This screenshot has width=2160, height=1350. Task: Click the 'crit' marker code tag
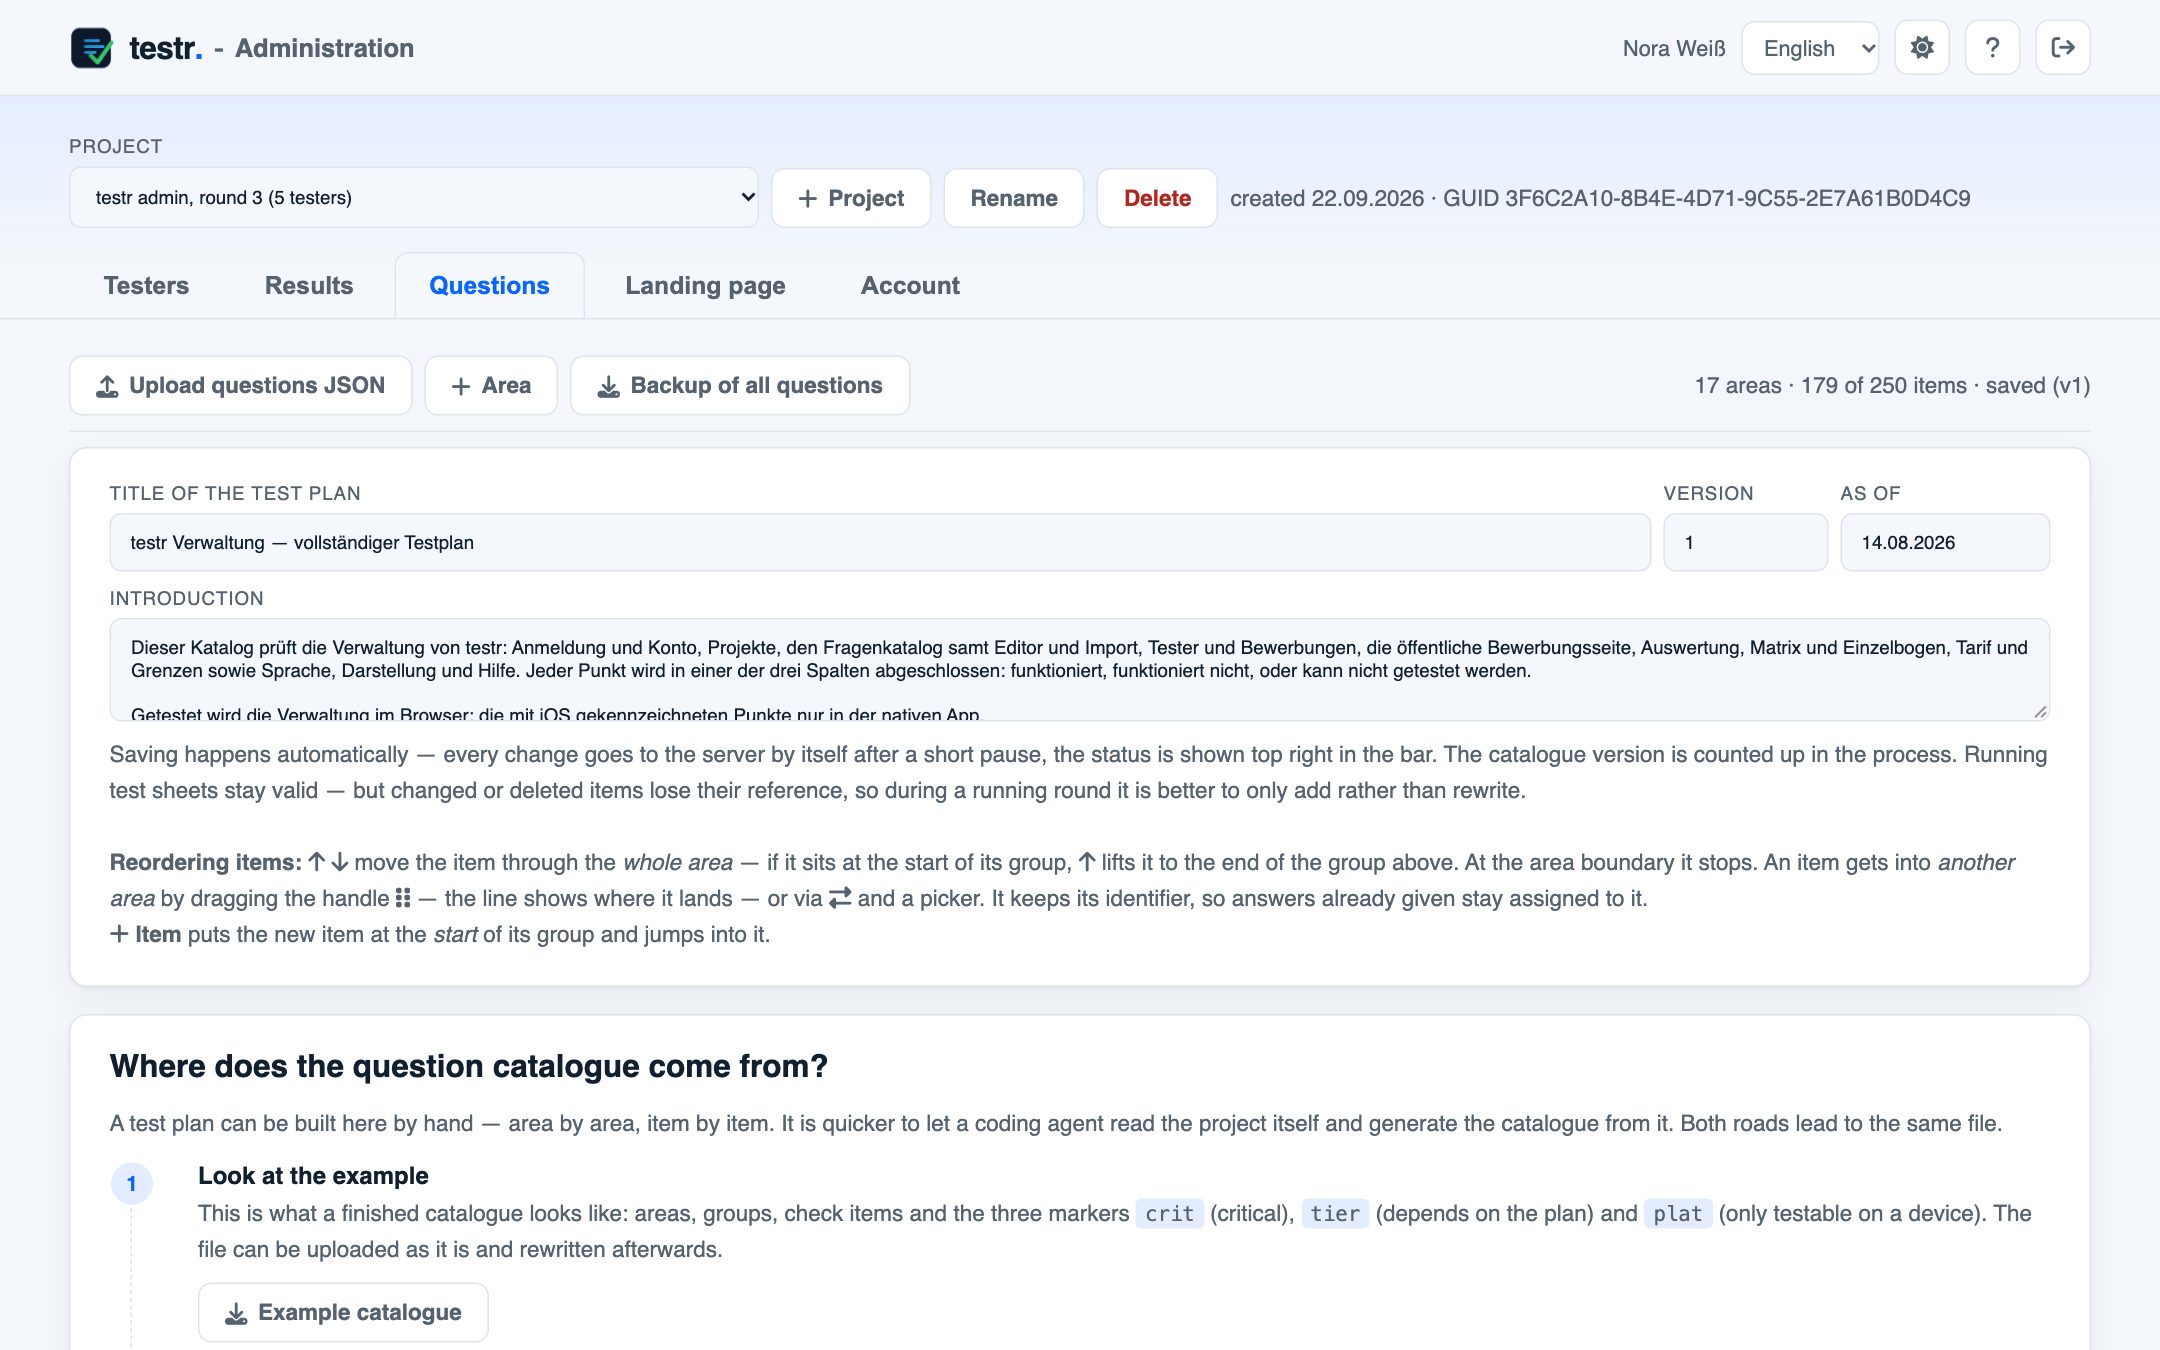click(x=1169, y=1214)
